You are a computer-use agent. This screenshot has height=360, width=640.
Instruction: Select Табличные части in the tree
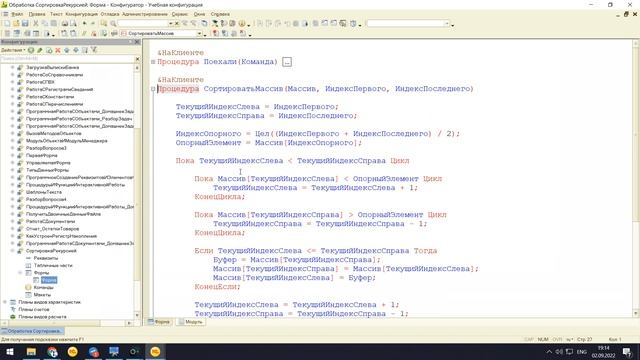click(53, 265)
